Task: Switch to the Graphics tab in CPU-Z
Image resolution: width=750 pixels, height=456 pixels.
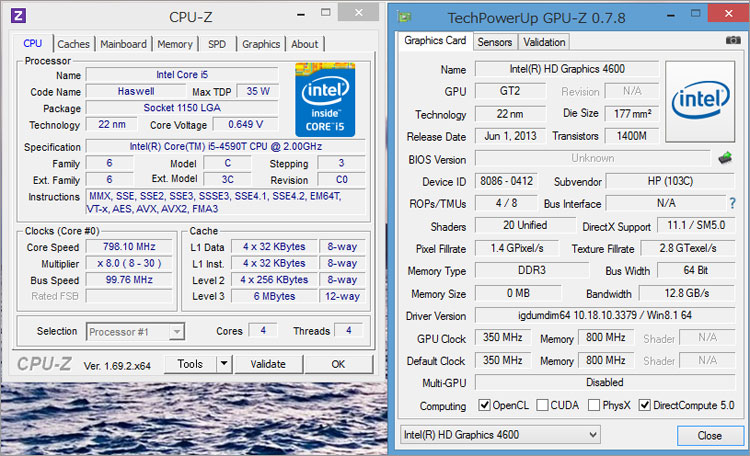Action: click(x=261, y=44)
